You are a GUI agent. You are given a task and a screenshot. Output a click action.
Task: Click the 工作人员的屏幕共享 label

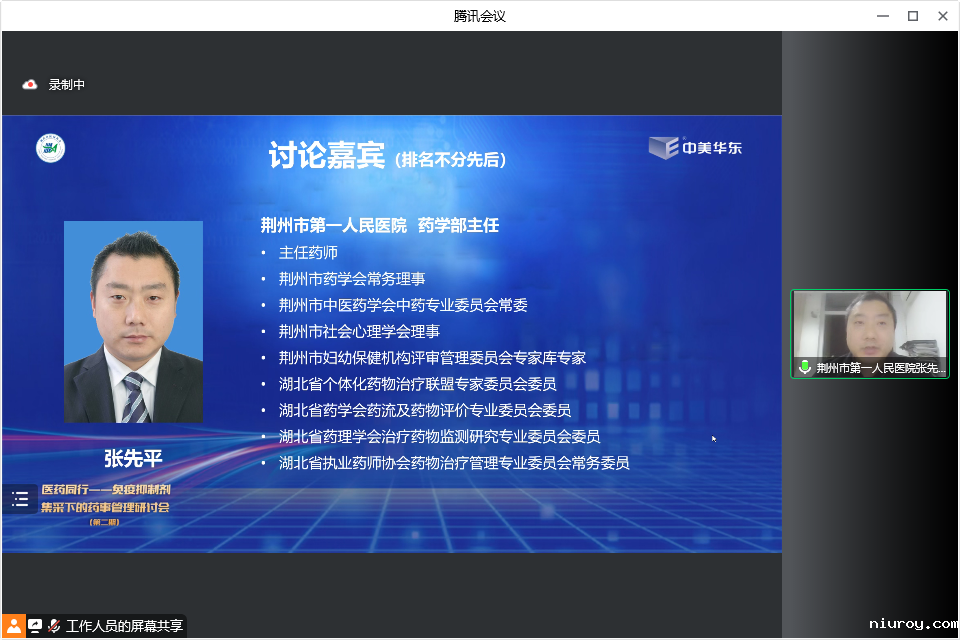click(x=124, y=626)
